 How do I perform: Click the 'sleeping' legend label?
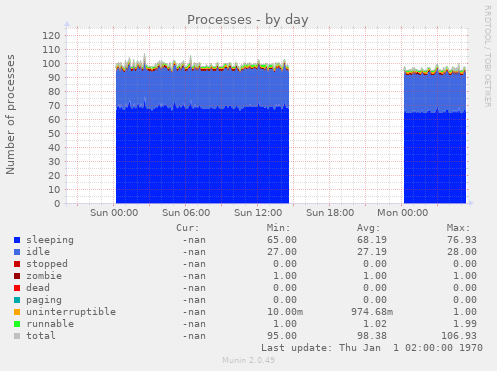point(50,240)
